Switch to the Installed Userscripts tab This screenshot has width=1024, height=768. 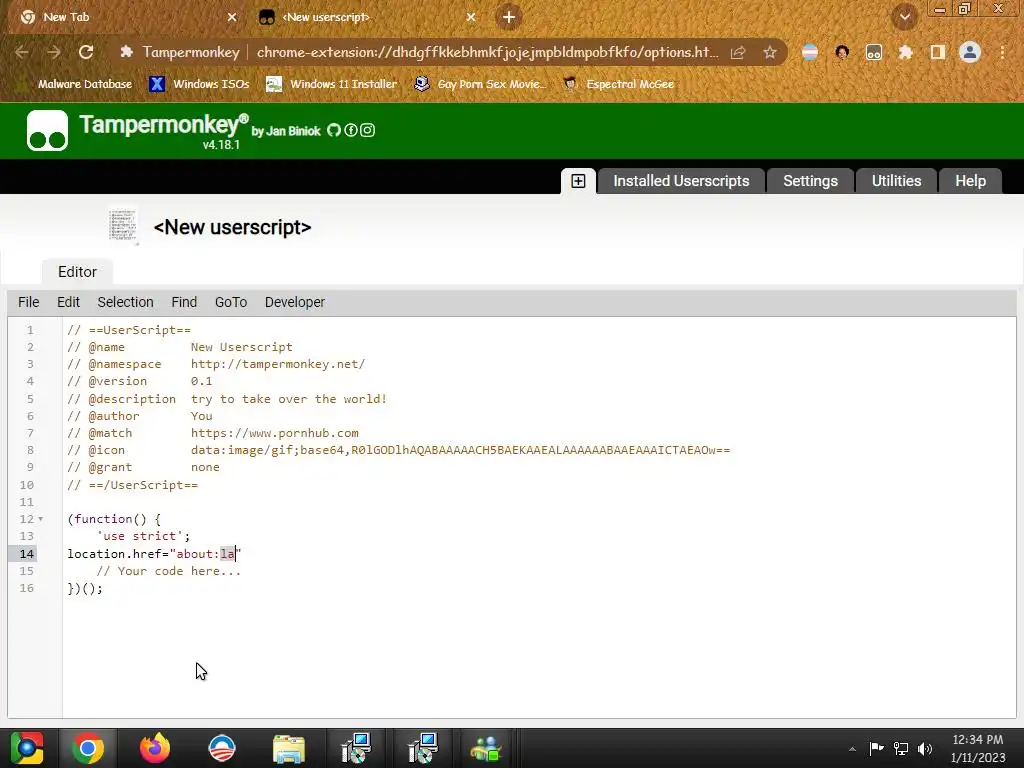(681, 181)
